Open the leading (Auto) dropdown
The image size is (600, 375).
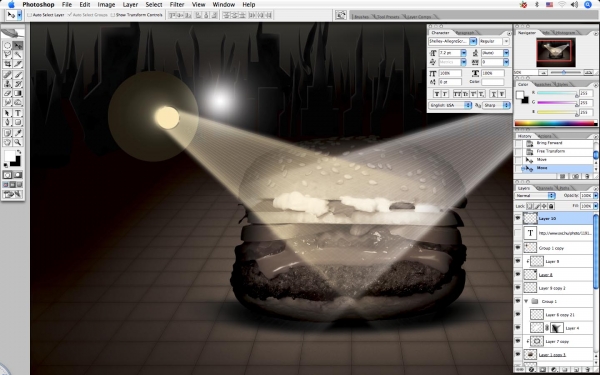click(506, 53)
